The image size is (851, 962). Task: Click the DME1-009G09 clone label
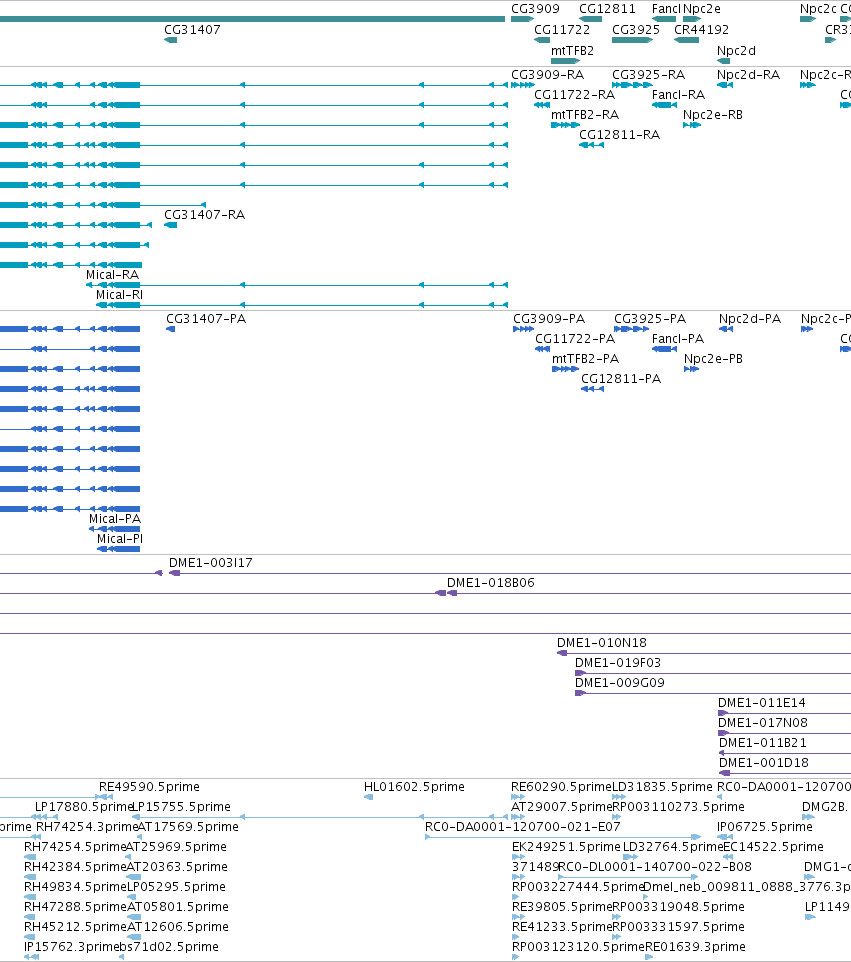coord(620,683)
